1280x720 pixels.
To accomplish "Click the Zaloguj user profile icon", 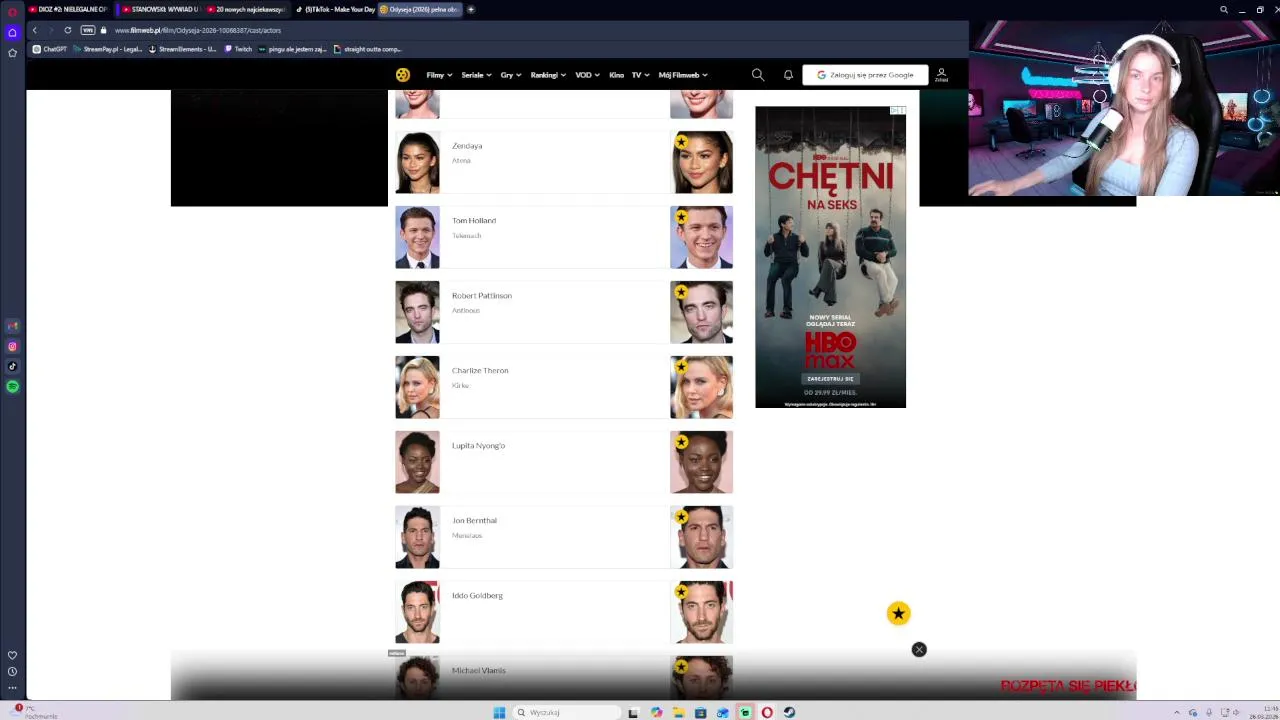I will [x=941, y=75].
